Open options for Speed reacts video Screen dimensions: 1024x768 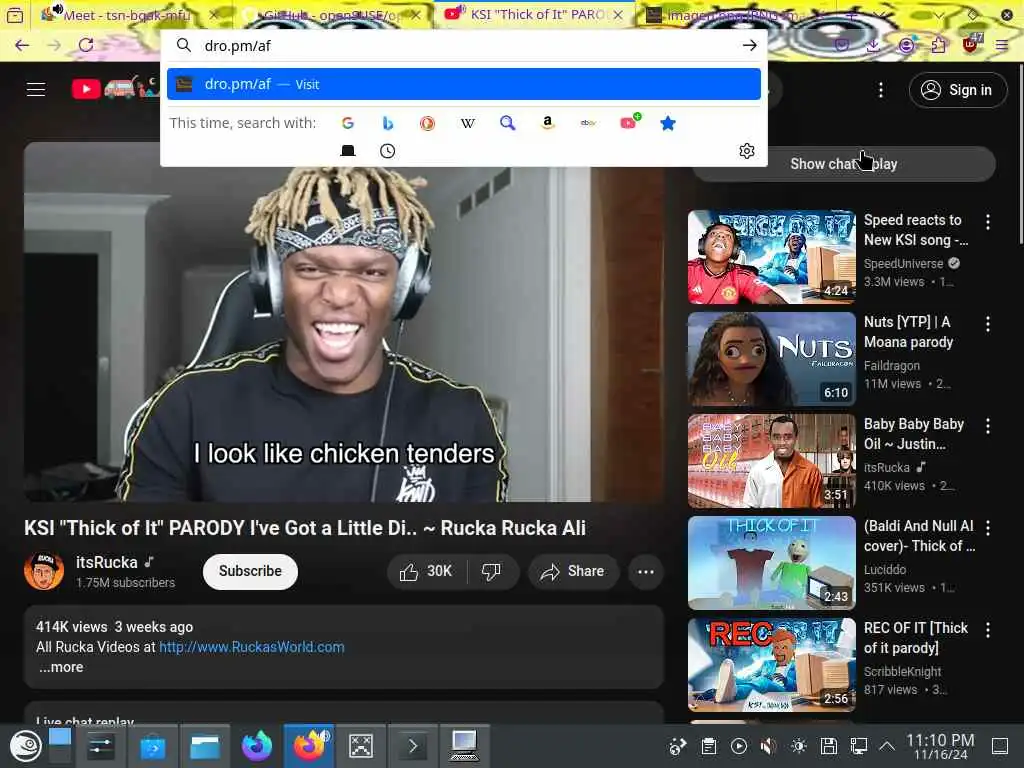pos(987,222)
